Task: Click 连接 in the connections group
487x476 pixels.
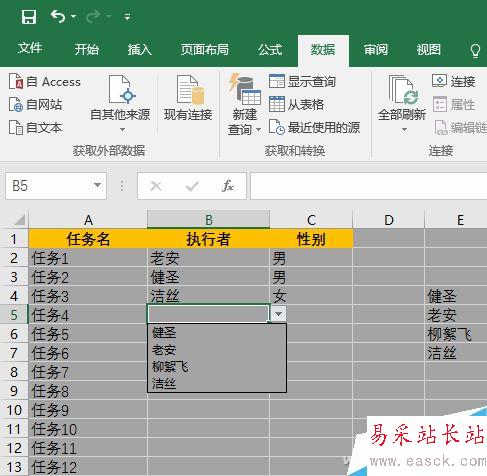Action: 453,81
